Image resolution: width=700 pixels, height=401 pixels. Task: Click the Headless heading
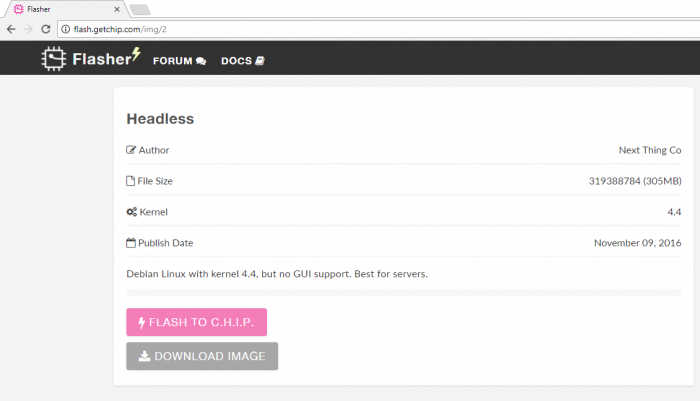tap(160, 119)
